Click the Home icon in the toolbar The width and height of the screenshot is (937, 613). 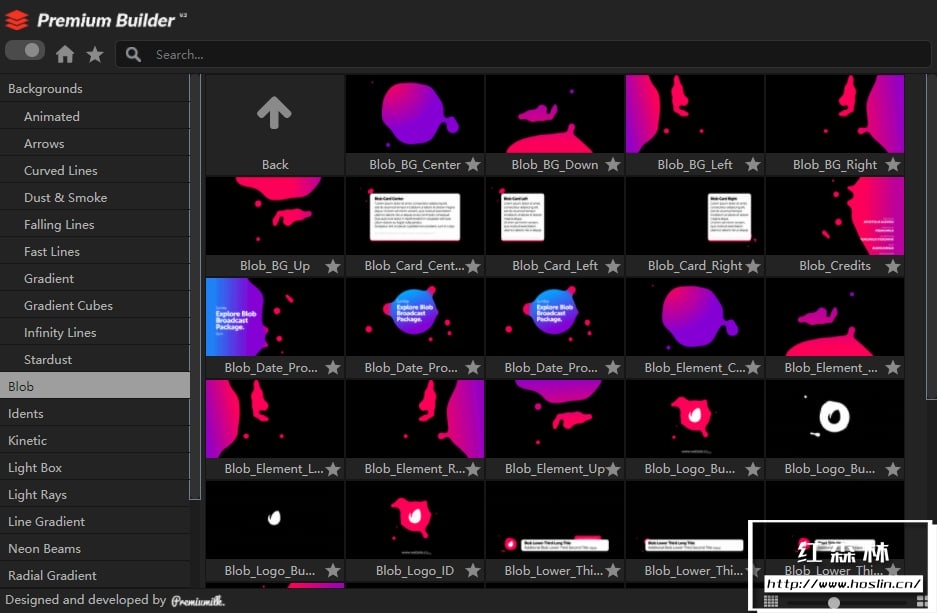point(65,55)
